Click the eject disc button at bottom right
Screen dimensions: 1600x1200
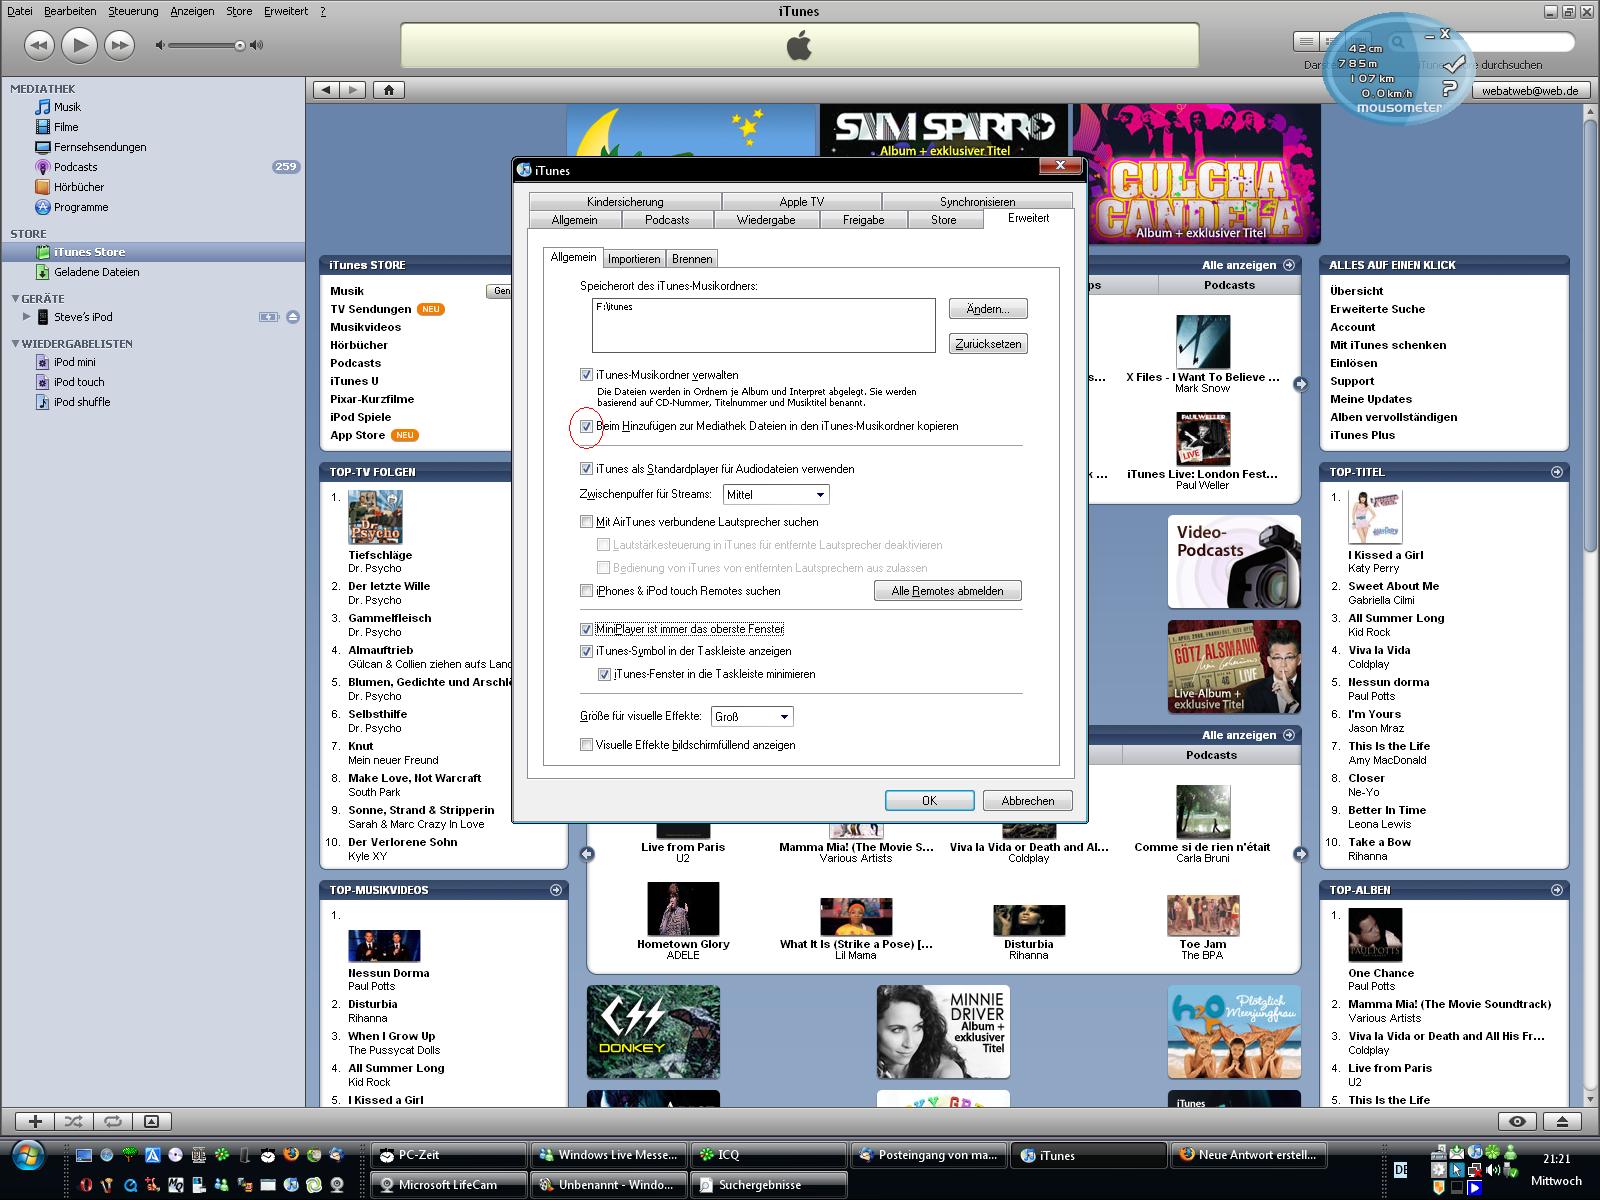point(1562,1121)
